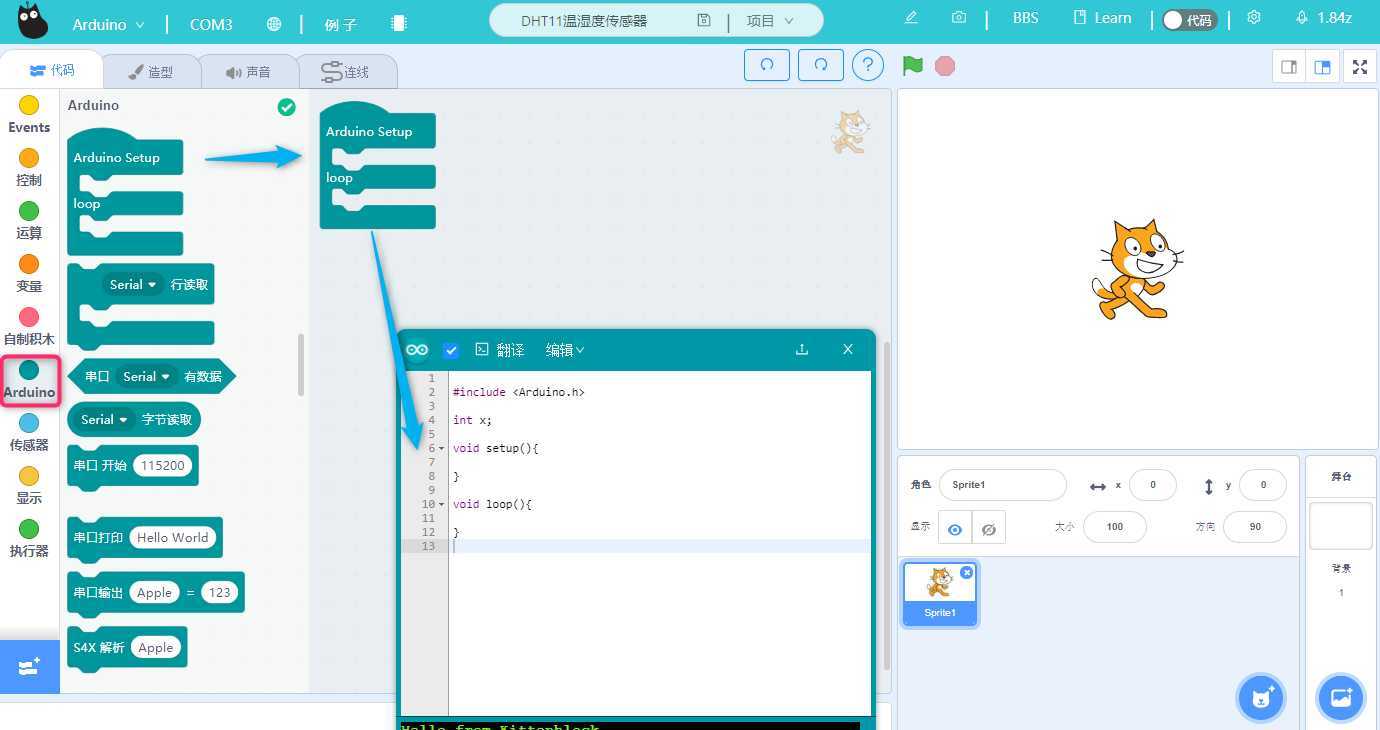Switch to large stage layout
1380x730 pixels.
1323,67
